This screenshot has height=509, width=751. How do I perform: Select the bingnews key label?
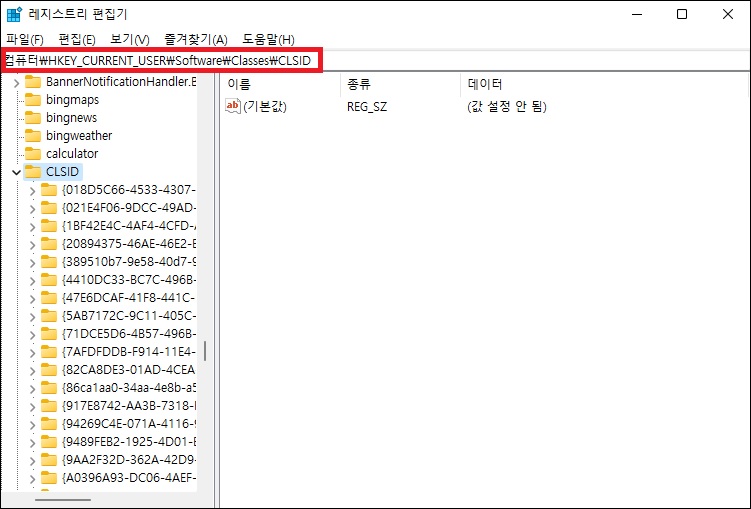tap(71, 117)
